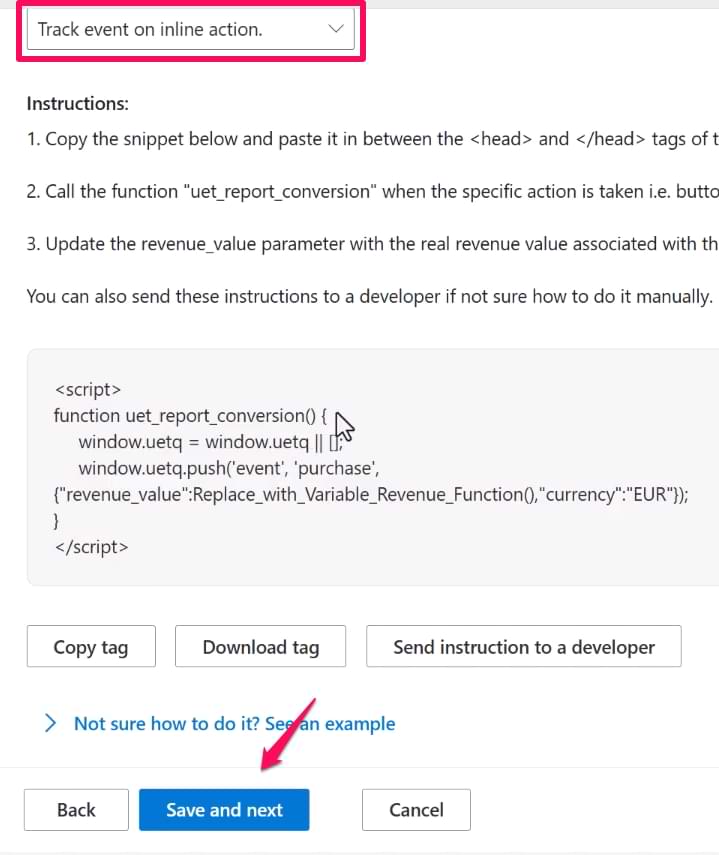This screenshot has width=719, height=855.
Task: Click 'Send instruction to a developer'
Action: [523, 647]
